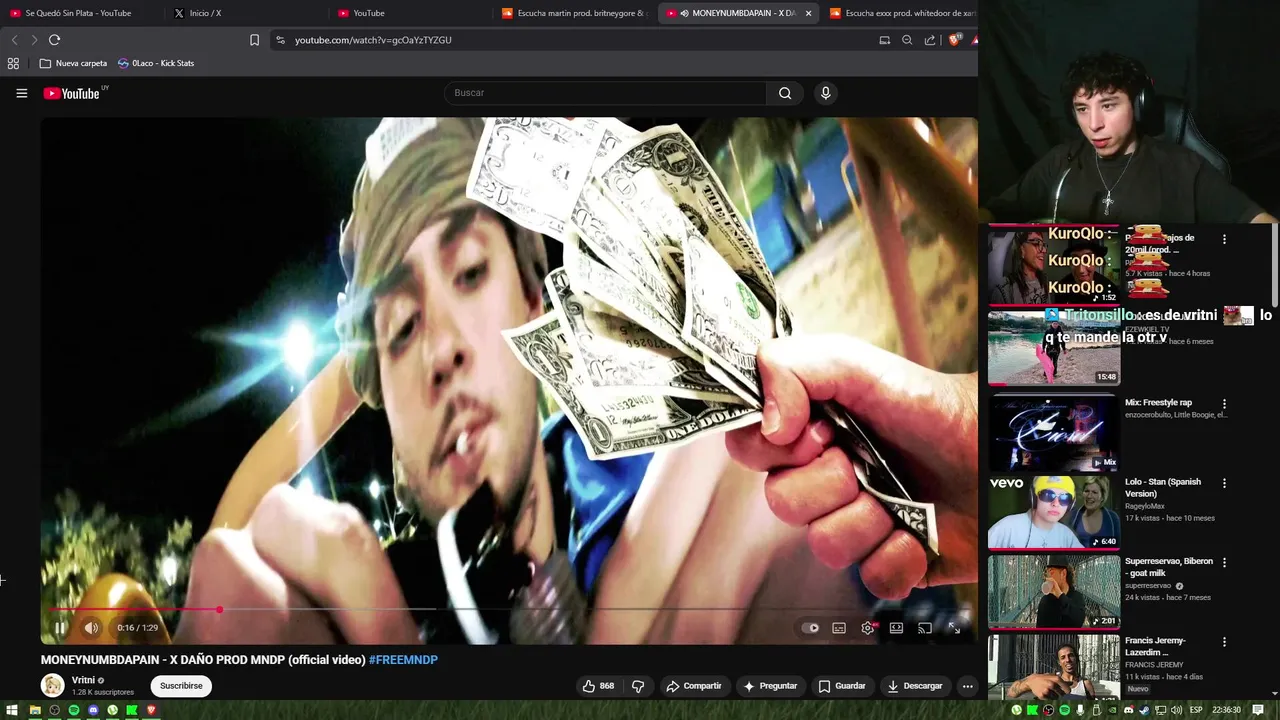1280x720 pixels.
Task: Like the video with 868 likes
Action: [598, 686]
